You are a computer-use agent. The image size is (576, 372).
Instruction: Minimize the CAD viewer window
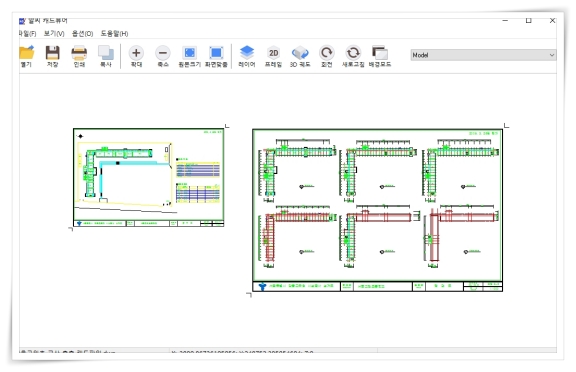click(505, 21)
